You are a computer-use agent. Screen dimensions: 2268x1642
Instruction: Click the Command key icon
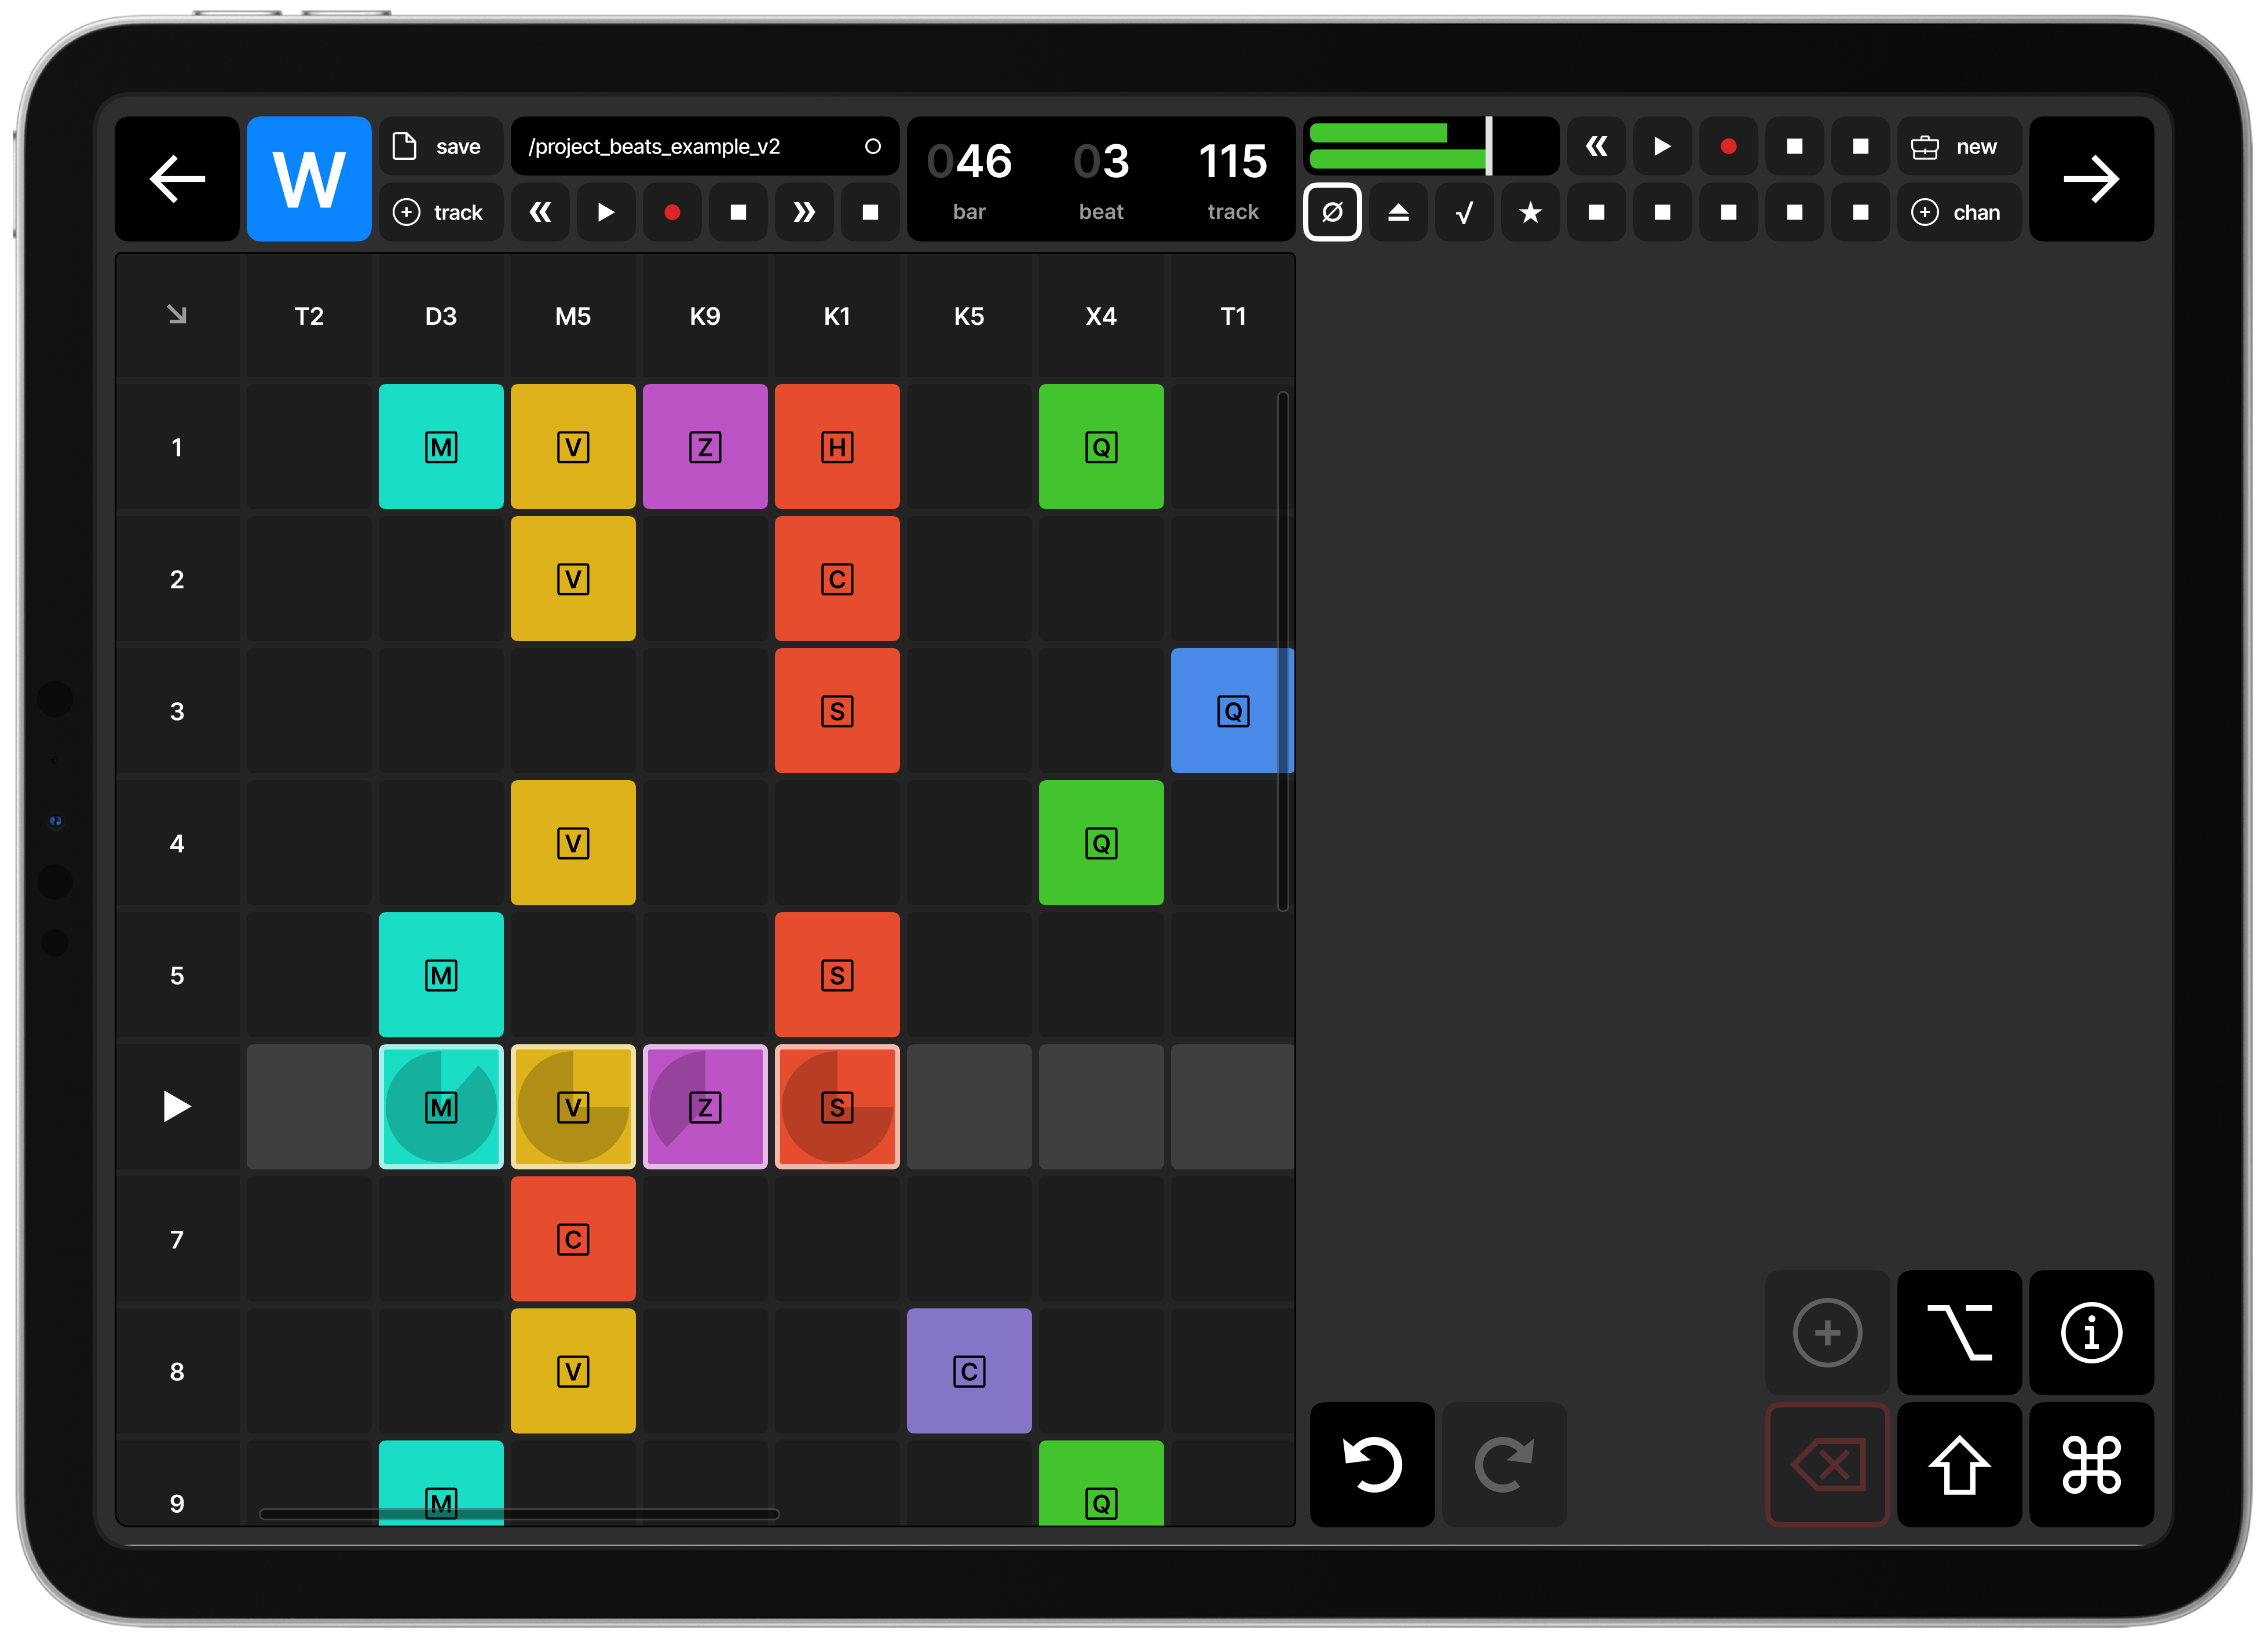tap(2091, 1466)
